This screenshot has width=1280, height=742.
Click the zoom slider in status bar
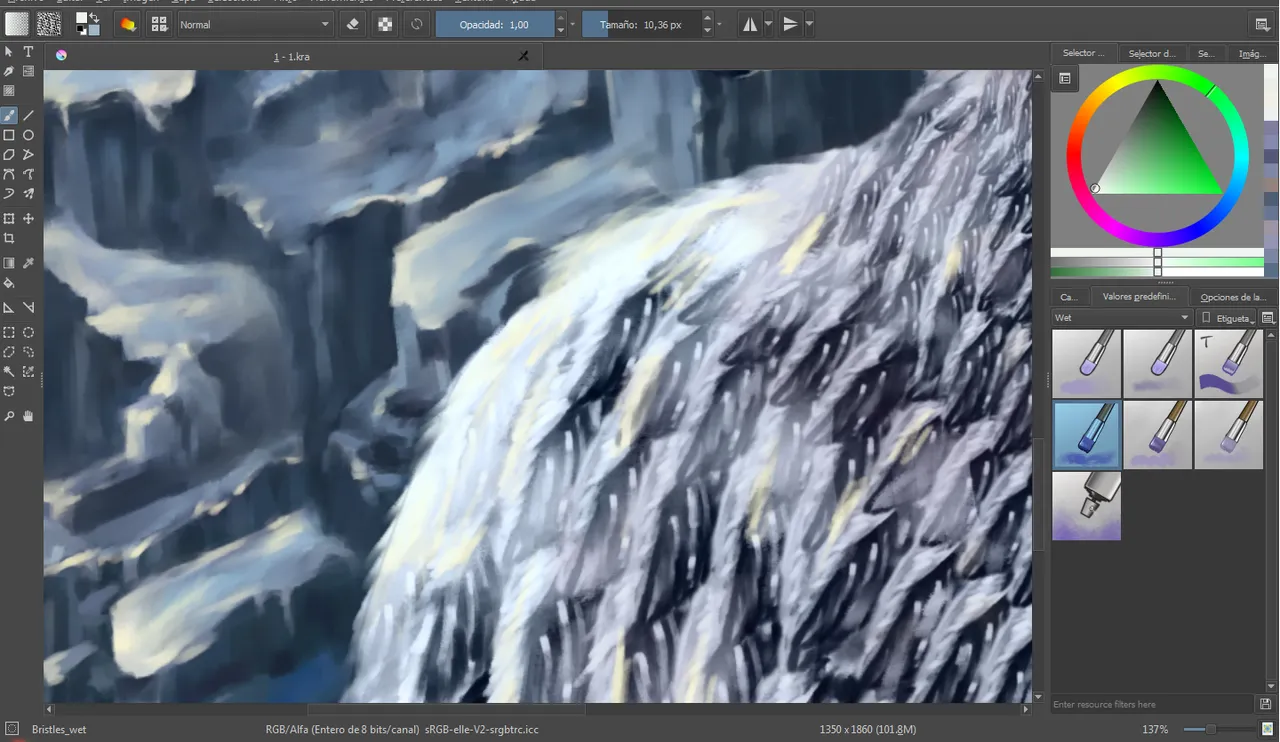pyautogui.click(x=1218, y=729)
